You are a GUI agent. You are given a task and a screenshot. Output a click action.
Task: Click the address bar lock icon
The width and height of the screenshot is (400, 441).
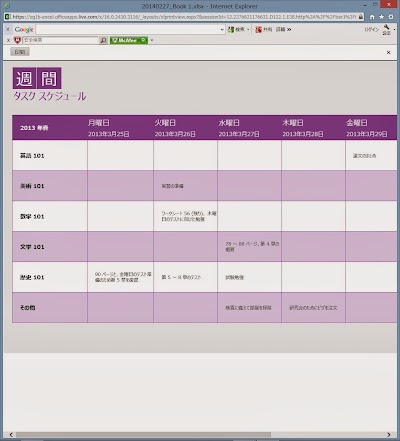tap(361, 17)
